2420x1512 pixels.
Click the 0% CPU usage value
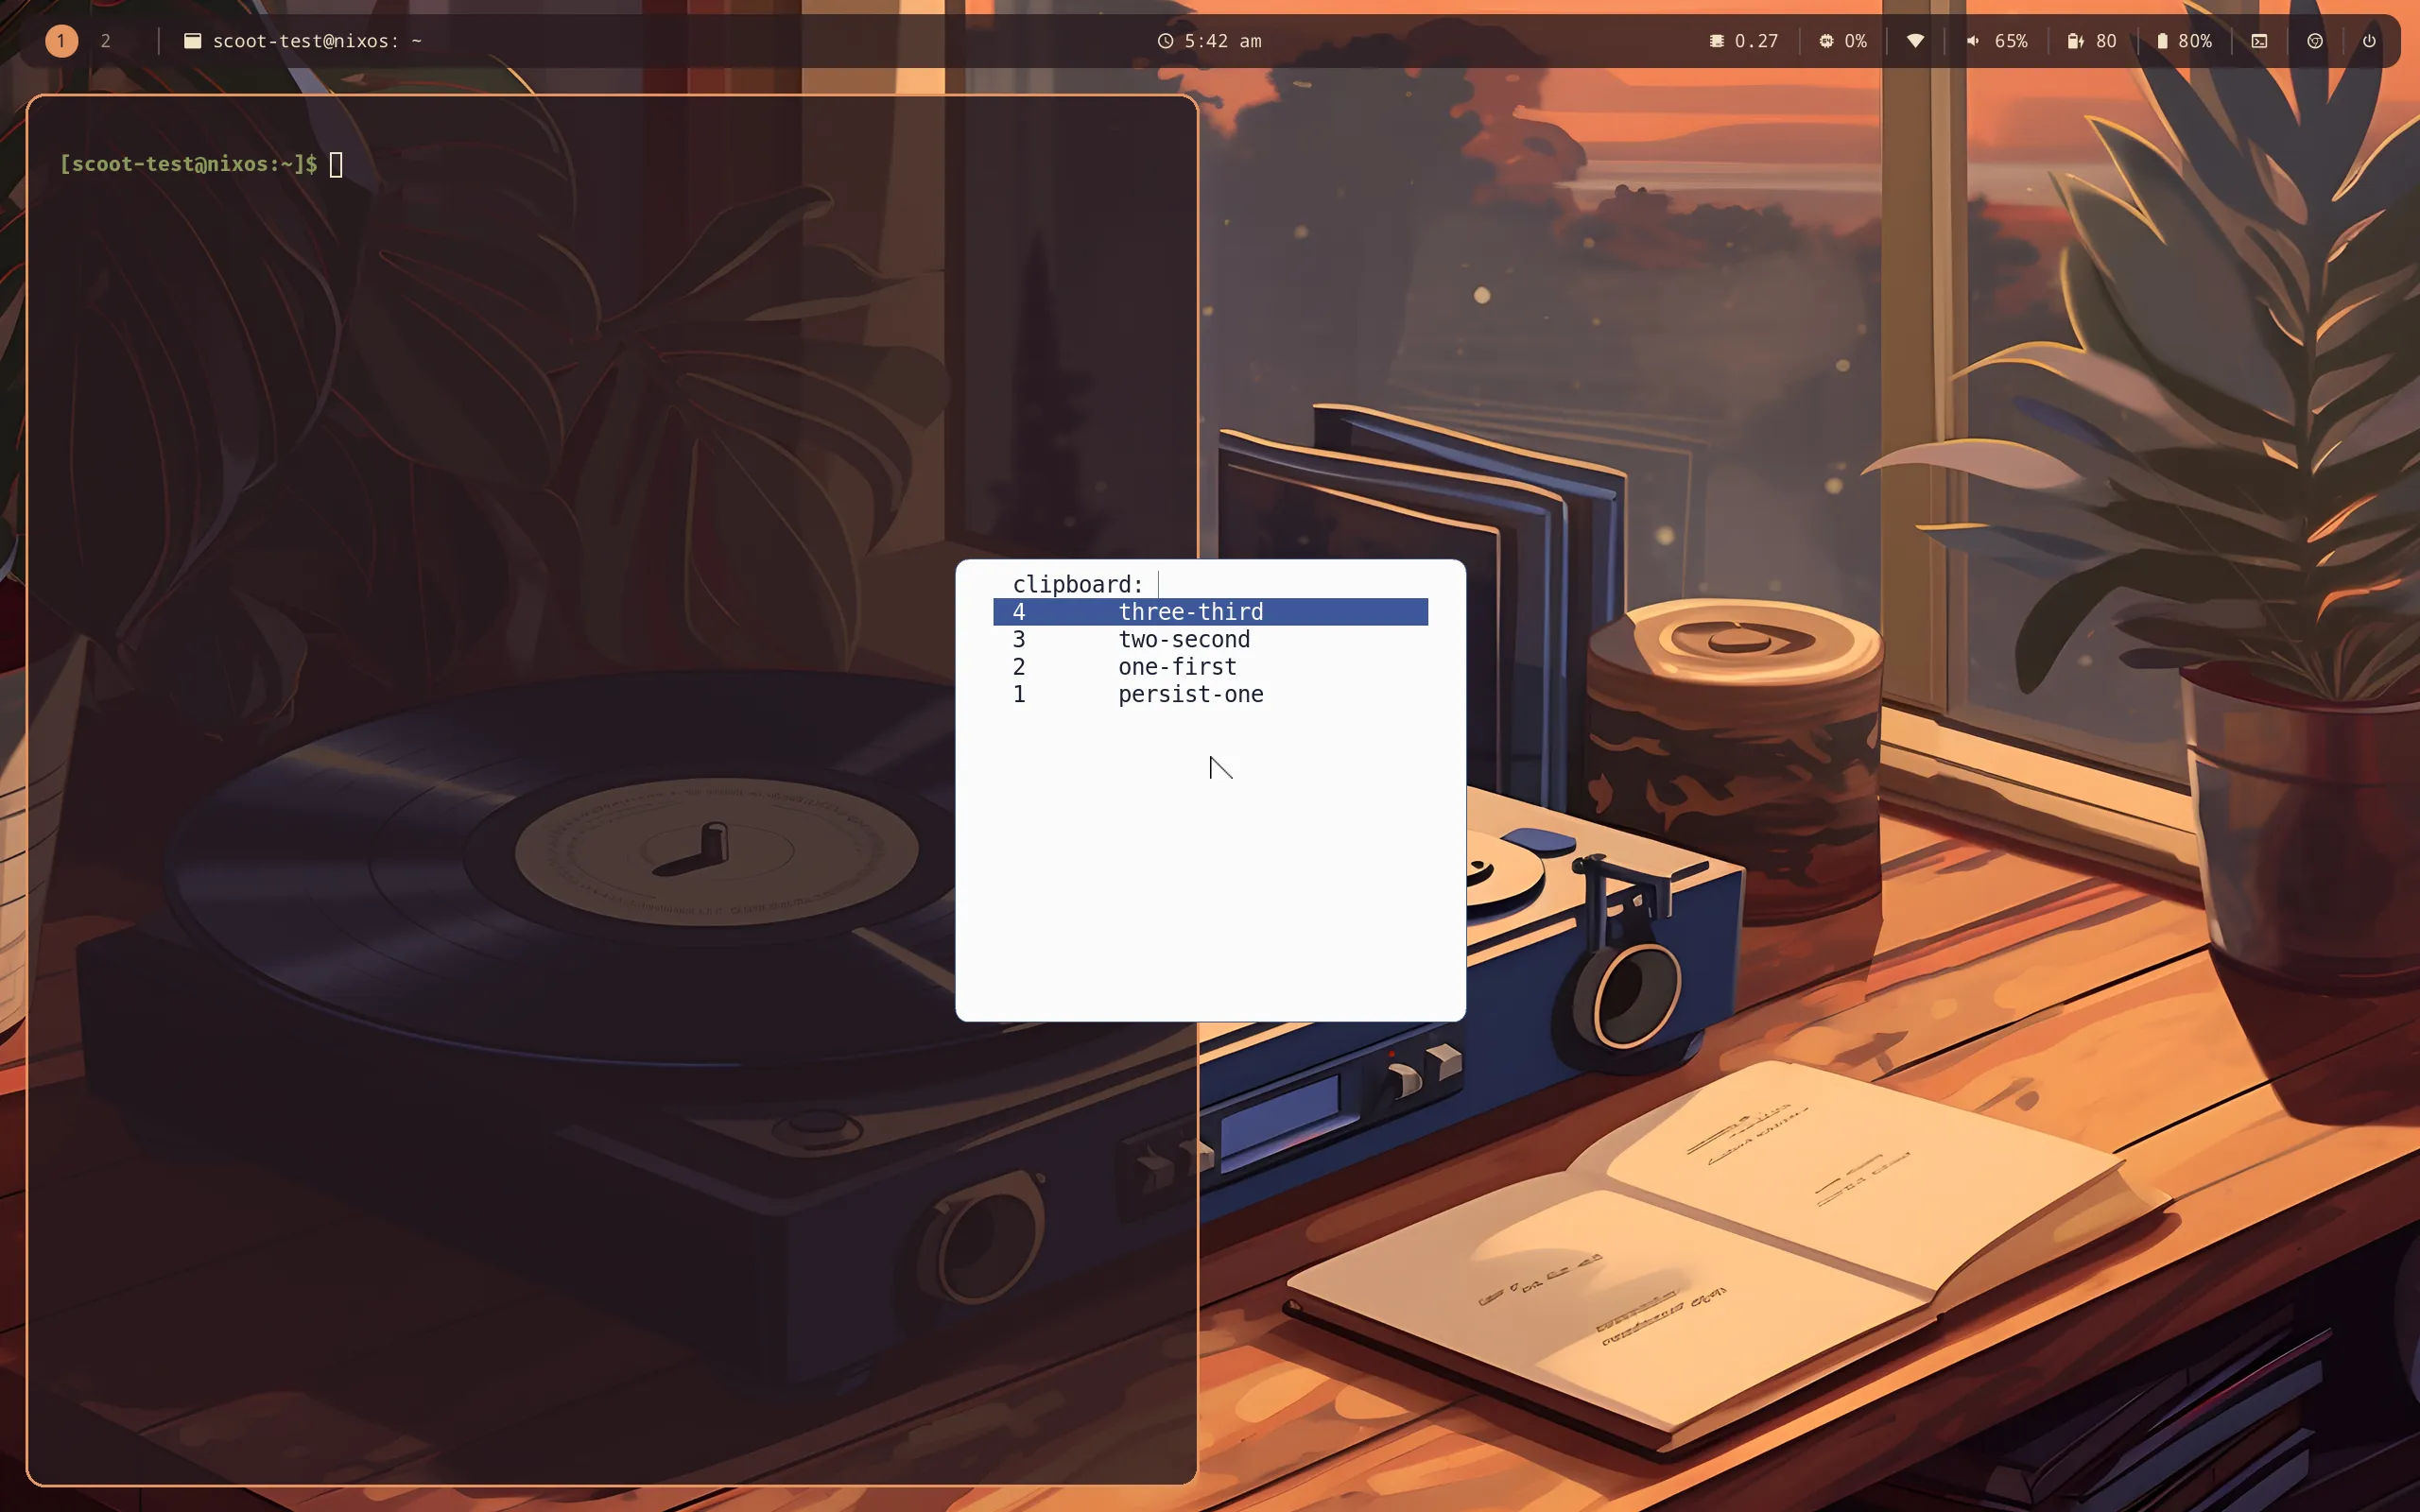(x=1856, y=41)
